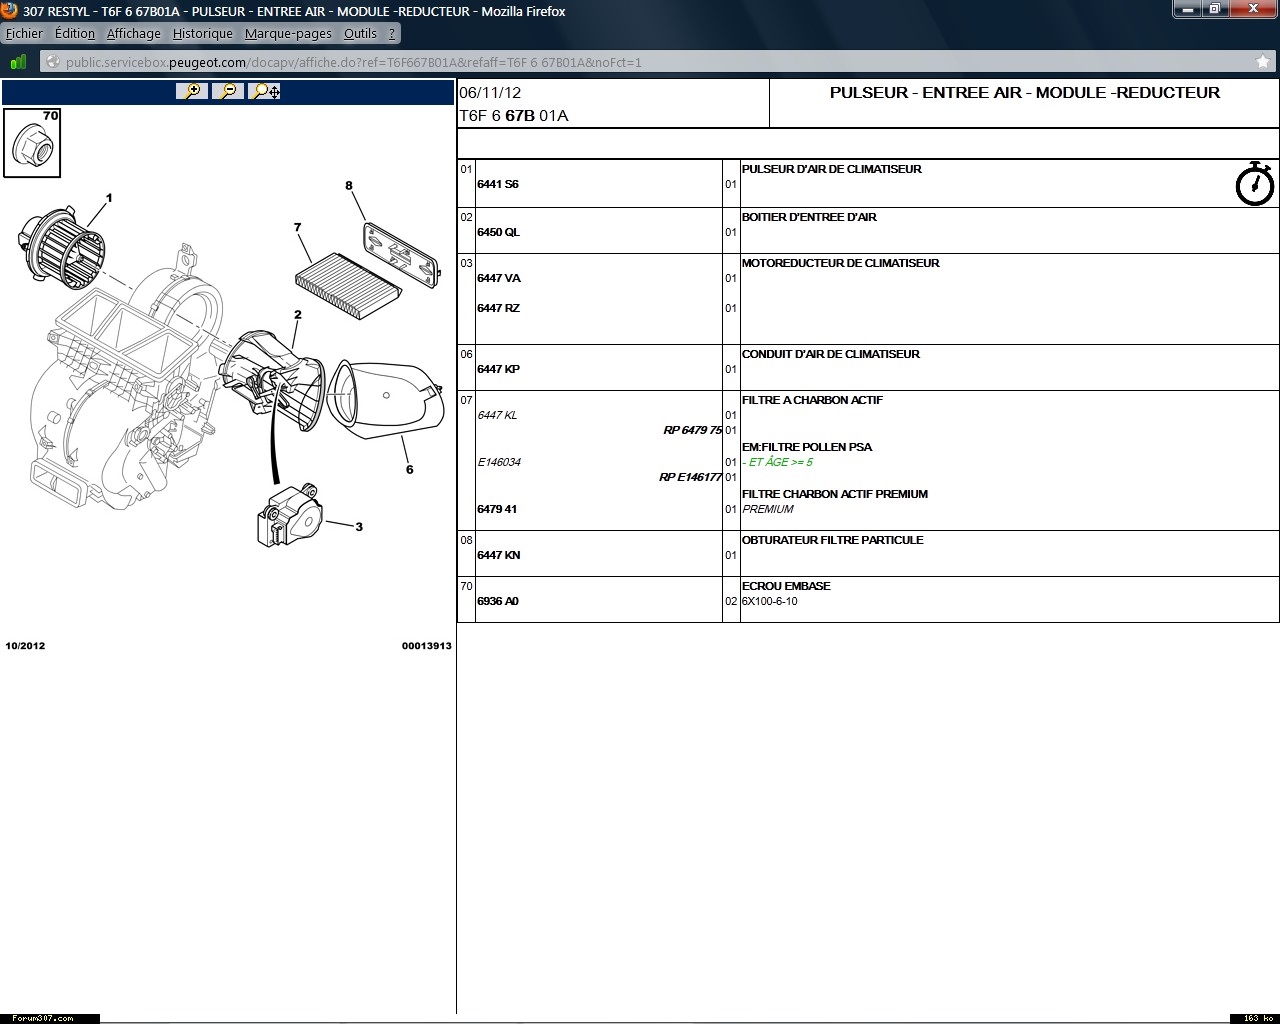Click the zoom in magnifier icon
Image resolution: width=1280 pixels, height=1024 pixels.
click(191, 91)
